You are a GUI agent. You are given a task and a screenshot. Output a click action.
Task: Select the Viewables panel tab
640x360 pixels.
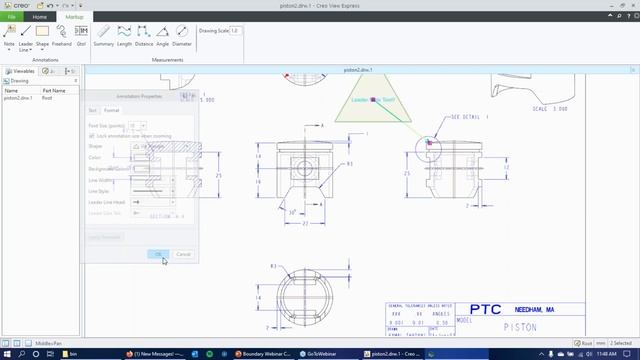click(x=20, y=71)
